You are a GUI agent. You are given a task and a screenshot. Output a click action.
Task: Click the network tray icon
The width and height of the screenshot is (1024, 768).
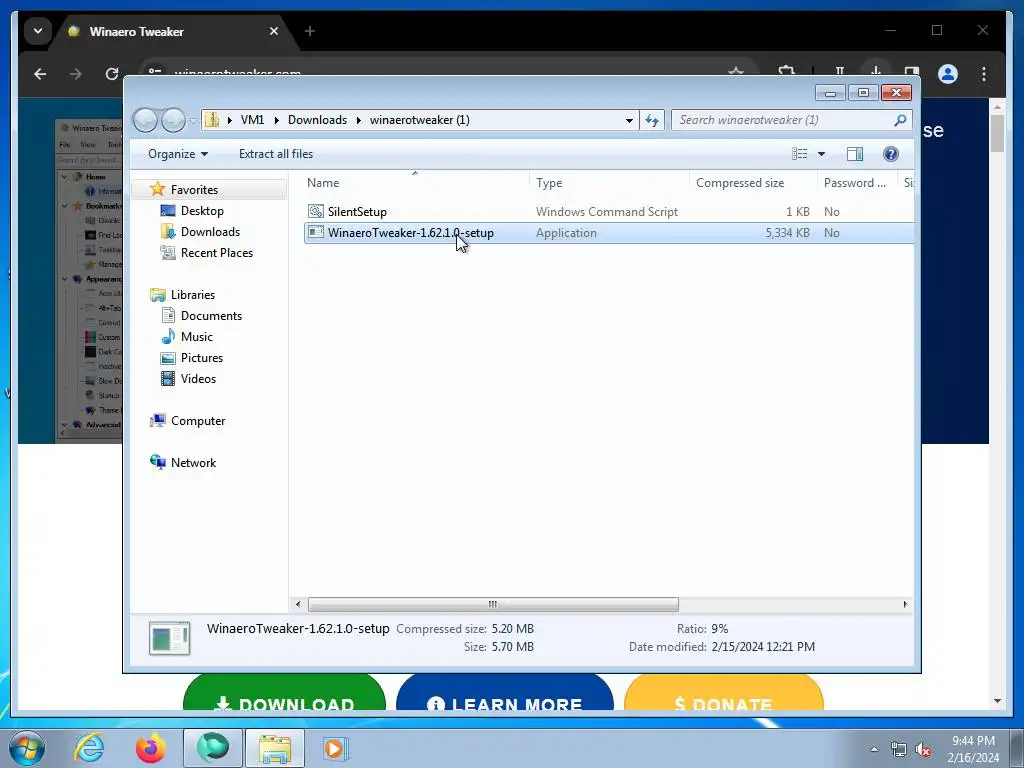(899, 750)
